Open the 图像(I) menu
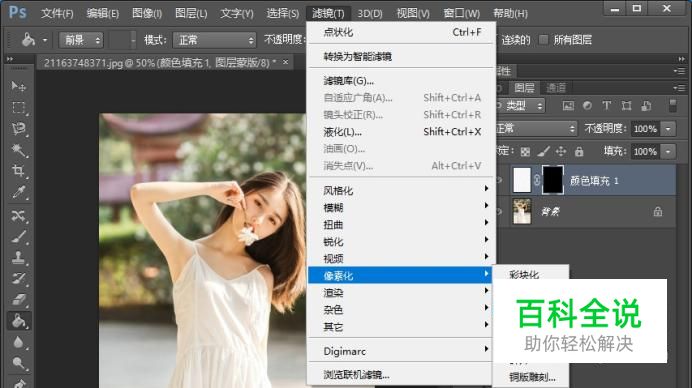 point(147,13)
